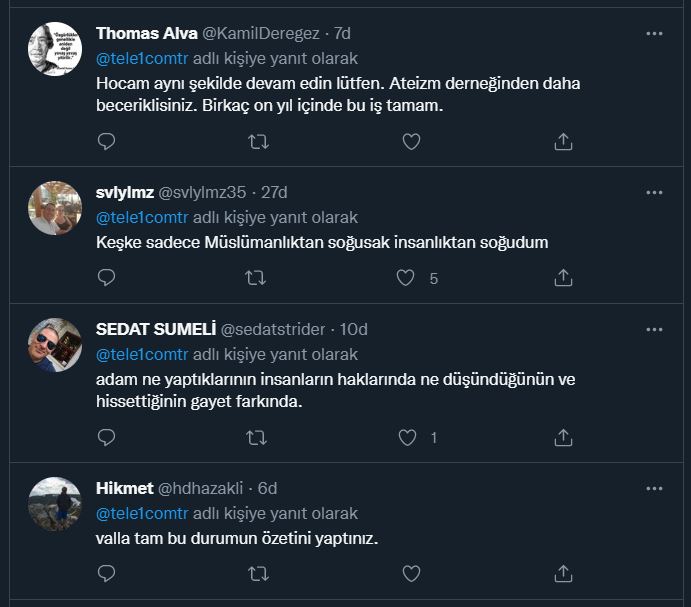
Task: Open more options on SEDAT SUMELİ's tweet
Action: [x=654, y=329]
